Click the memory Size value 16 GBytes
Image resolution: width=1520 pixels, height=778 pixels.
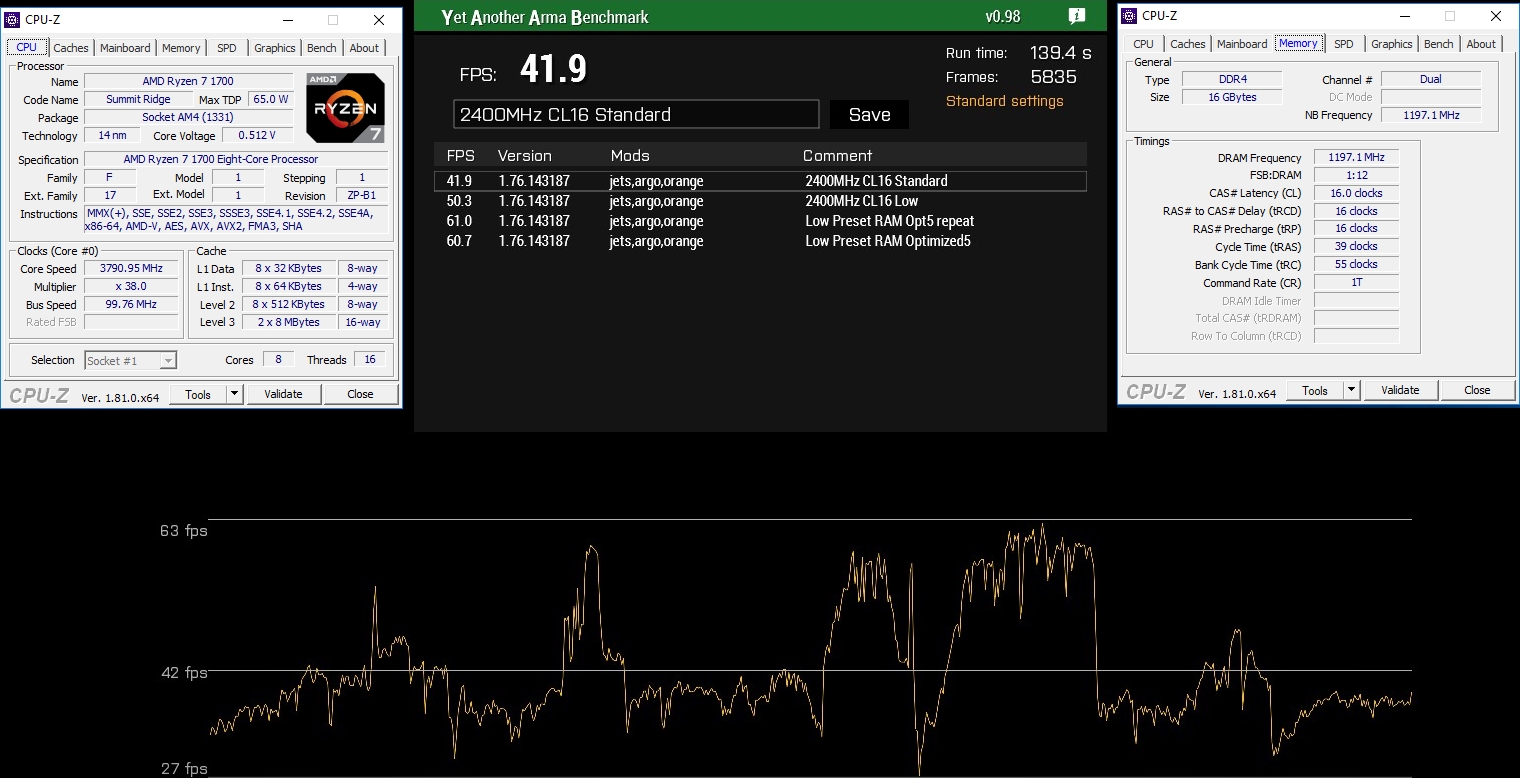[1233, 97]
